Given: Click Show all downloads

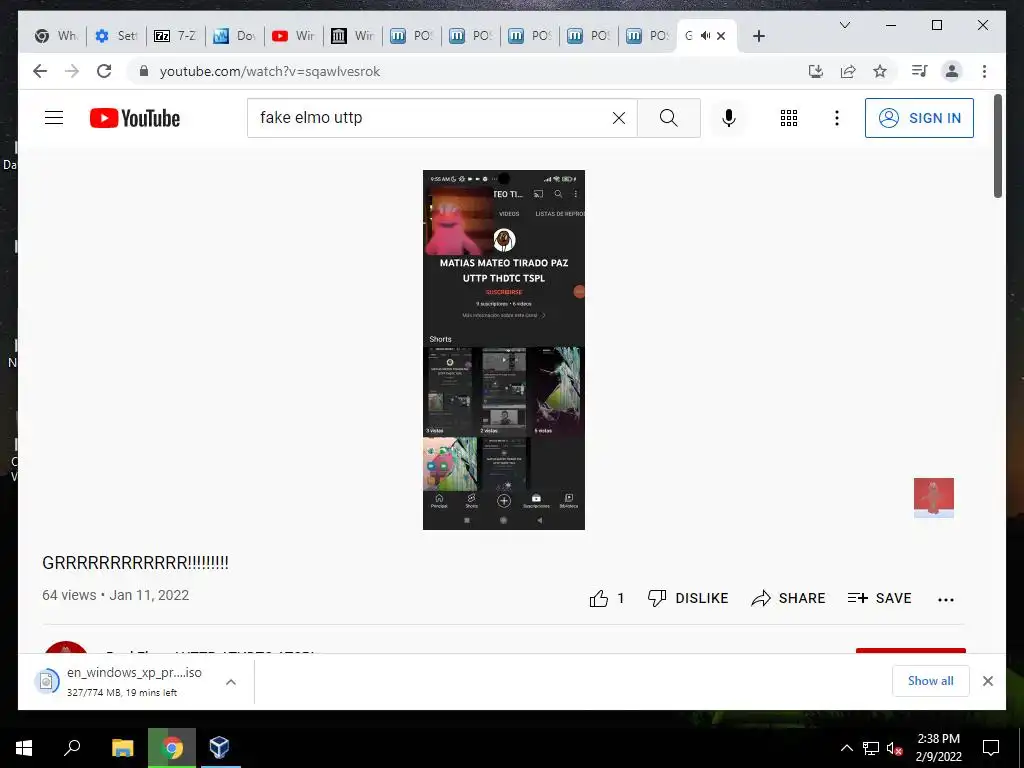Looking at the screenshot, I should pos(931,680).
